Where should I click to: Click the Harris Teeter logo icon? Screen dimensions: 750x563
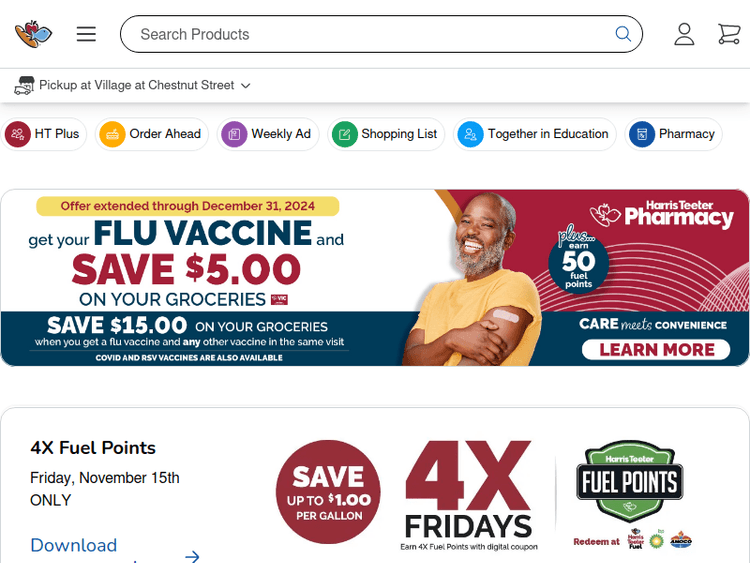(33, 34)
